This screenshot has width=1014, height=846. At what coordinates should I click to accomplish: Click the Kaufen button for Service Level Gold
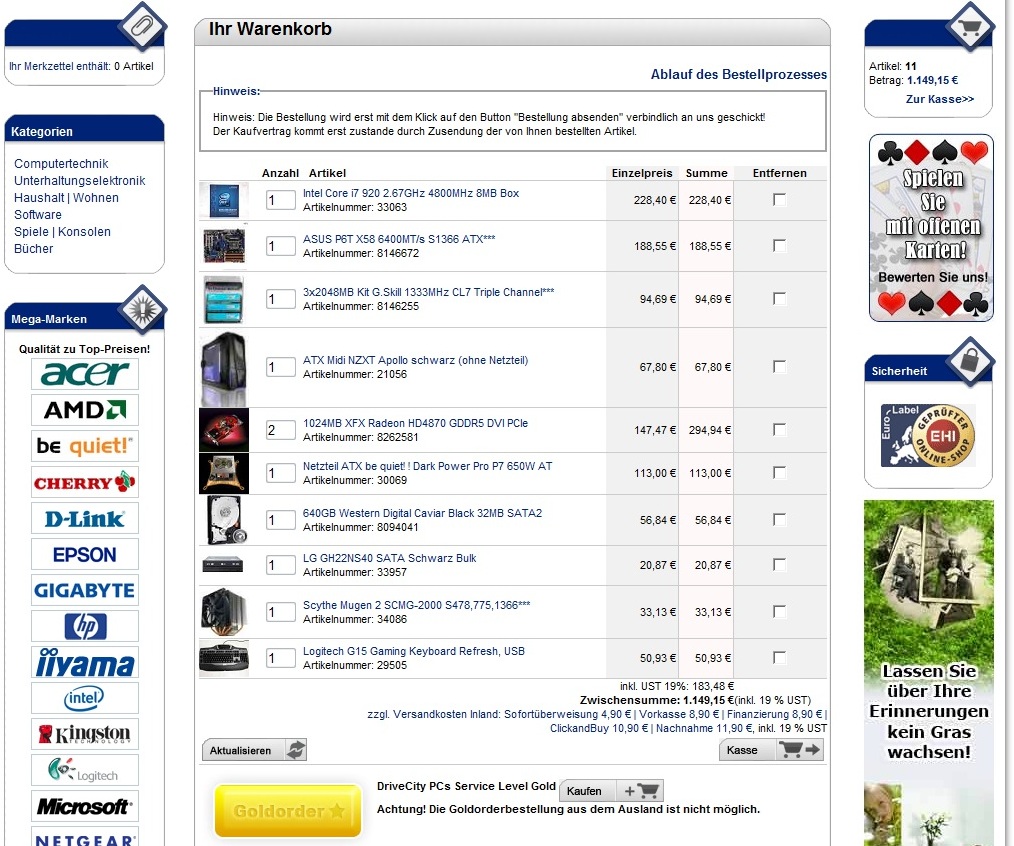coord(611,791)
